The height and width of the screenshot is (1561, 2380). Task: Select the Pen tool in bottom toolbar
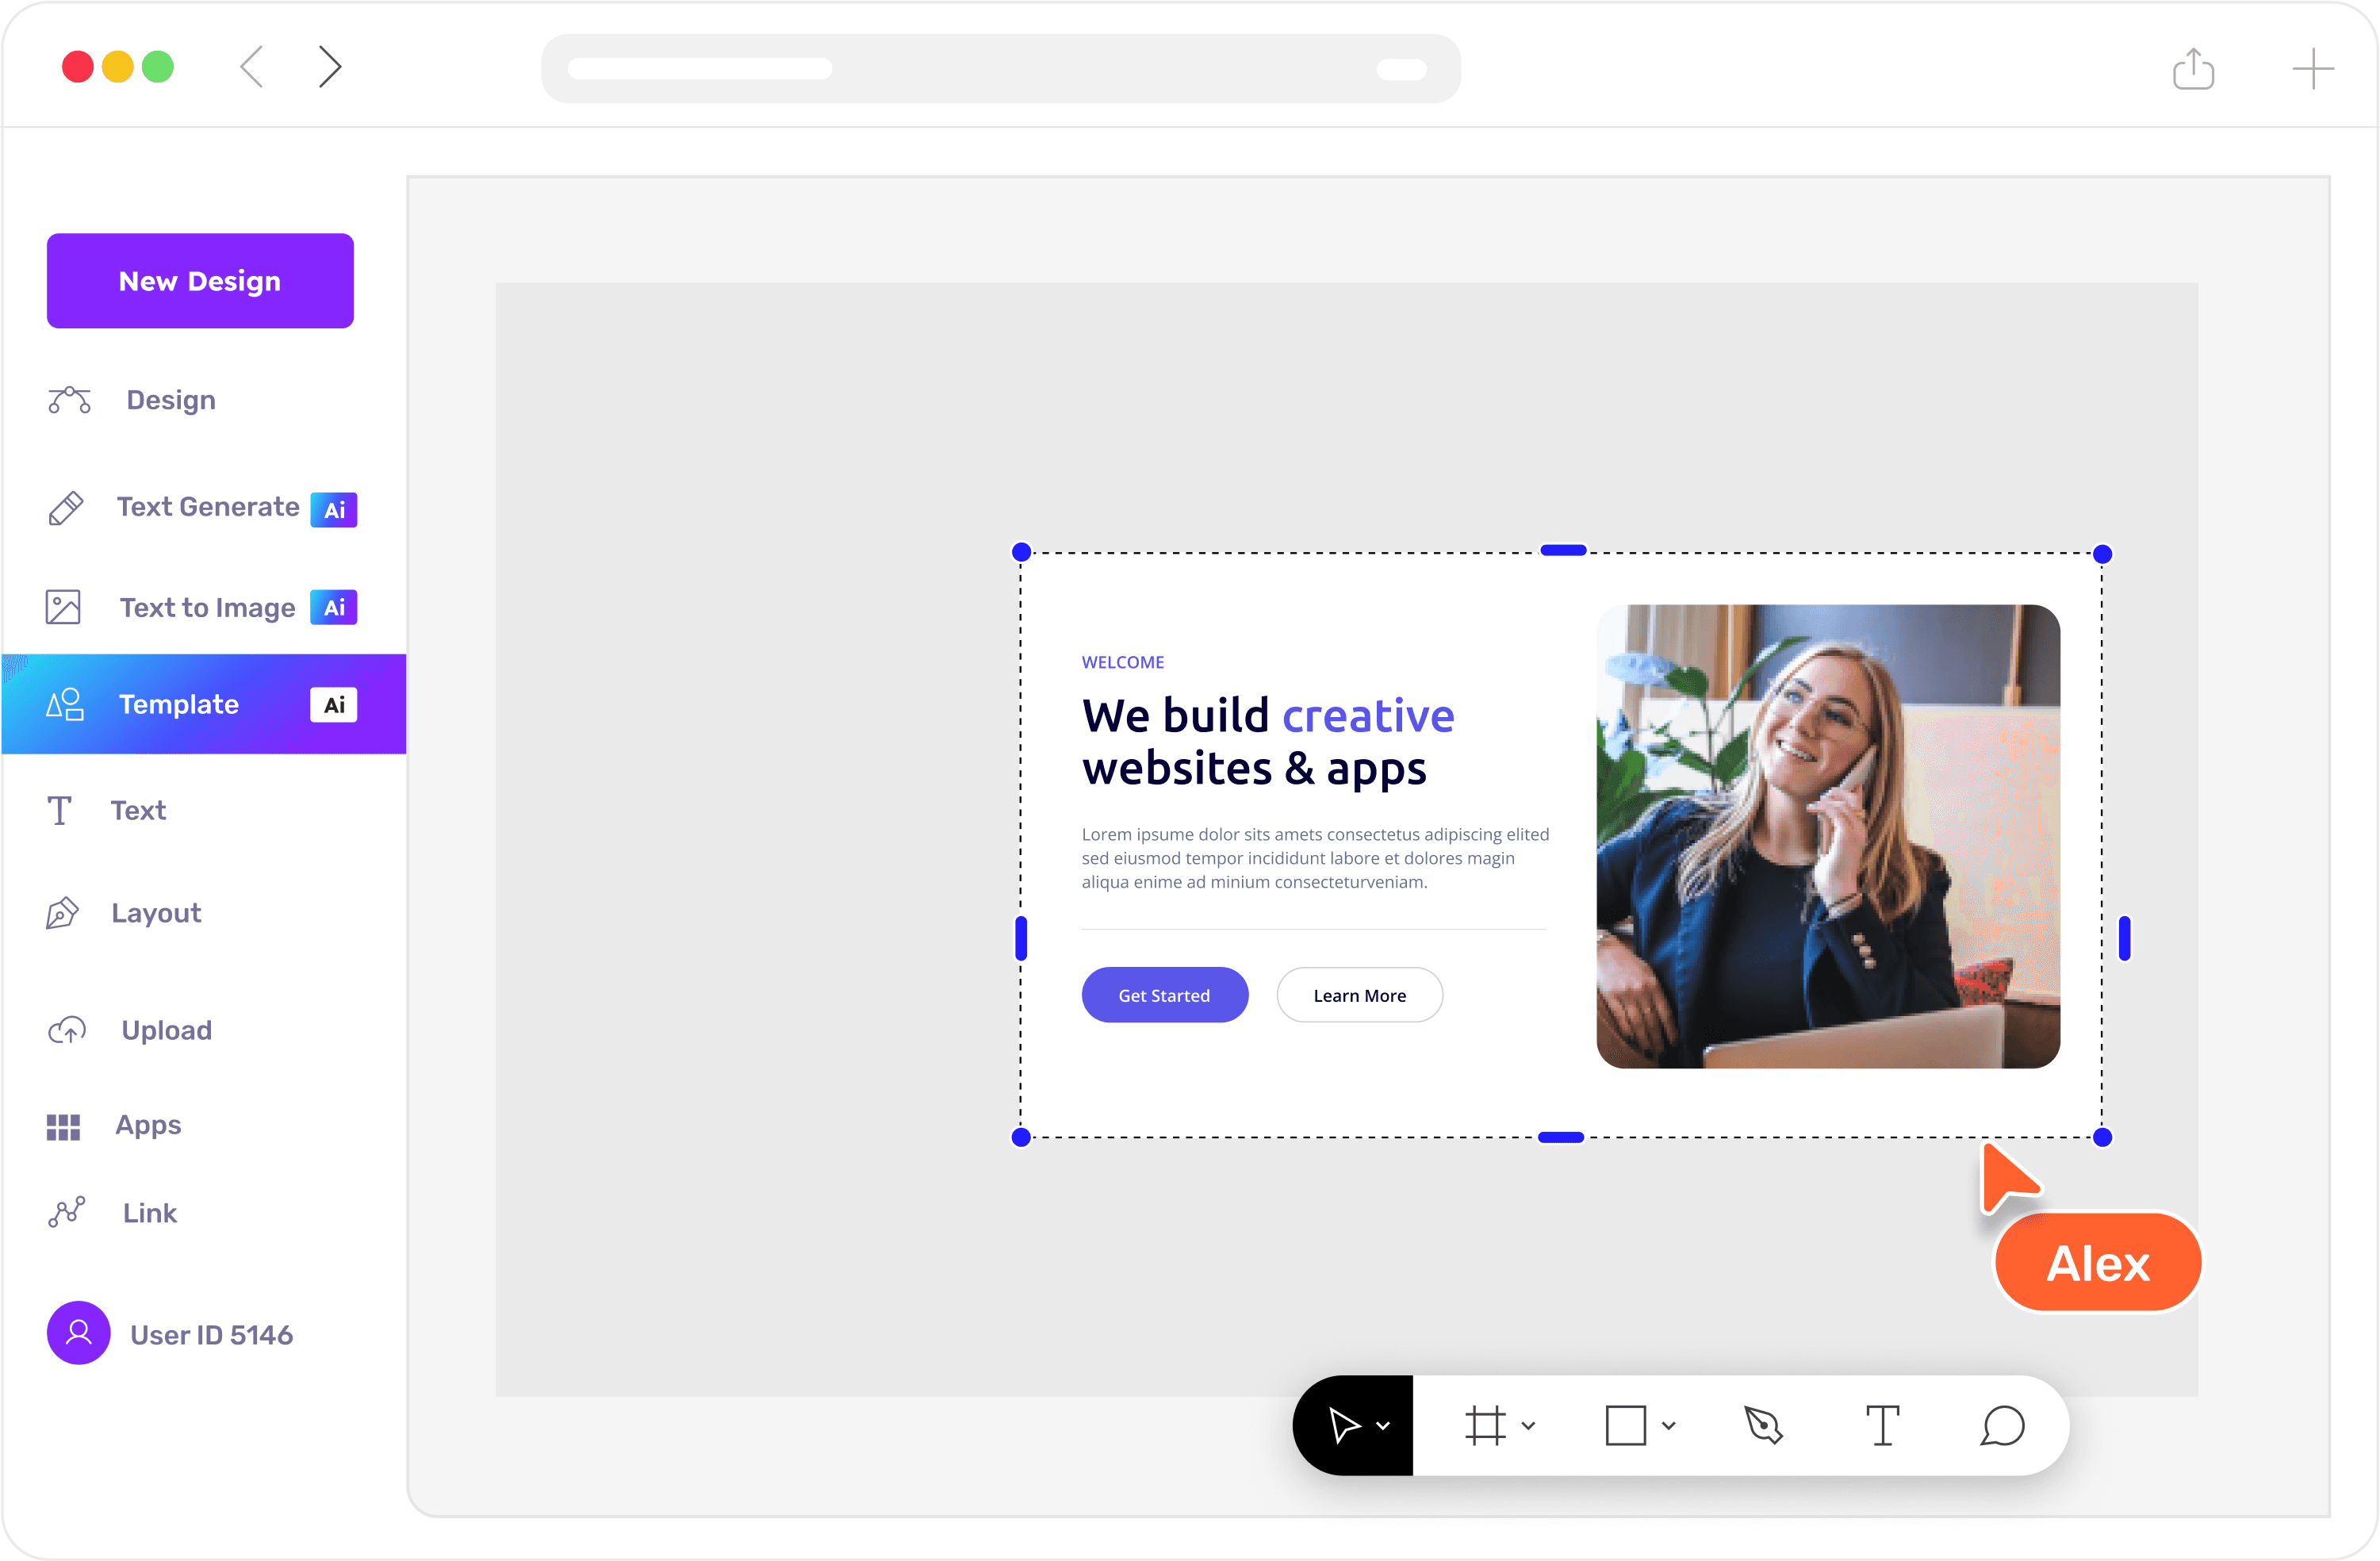click(1763, 1425)
